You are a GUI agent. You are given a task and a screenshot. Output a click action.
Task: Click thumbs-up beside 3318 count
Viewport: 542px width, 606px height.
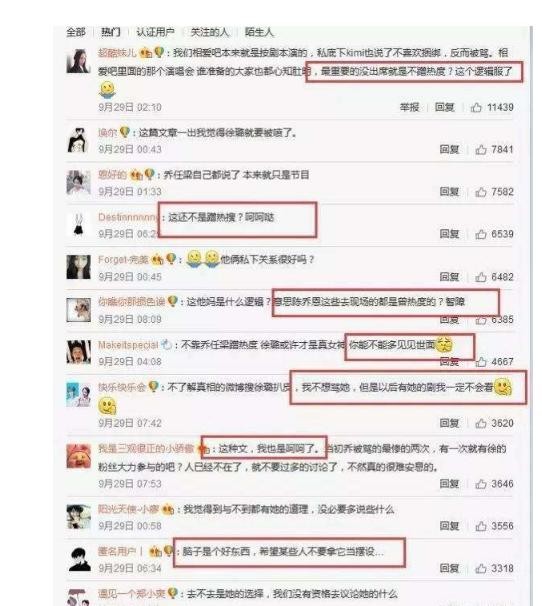[x=481, y=568]
